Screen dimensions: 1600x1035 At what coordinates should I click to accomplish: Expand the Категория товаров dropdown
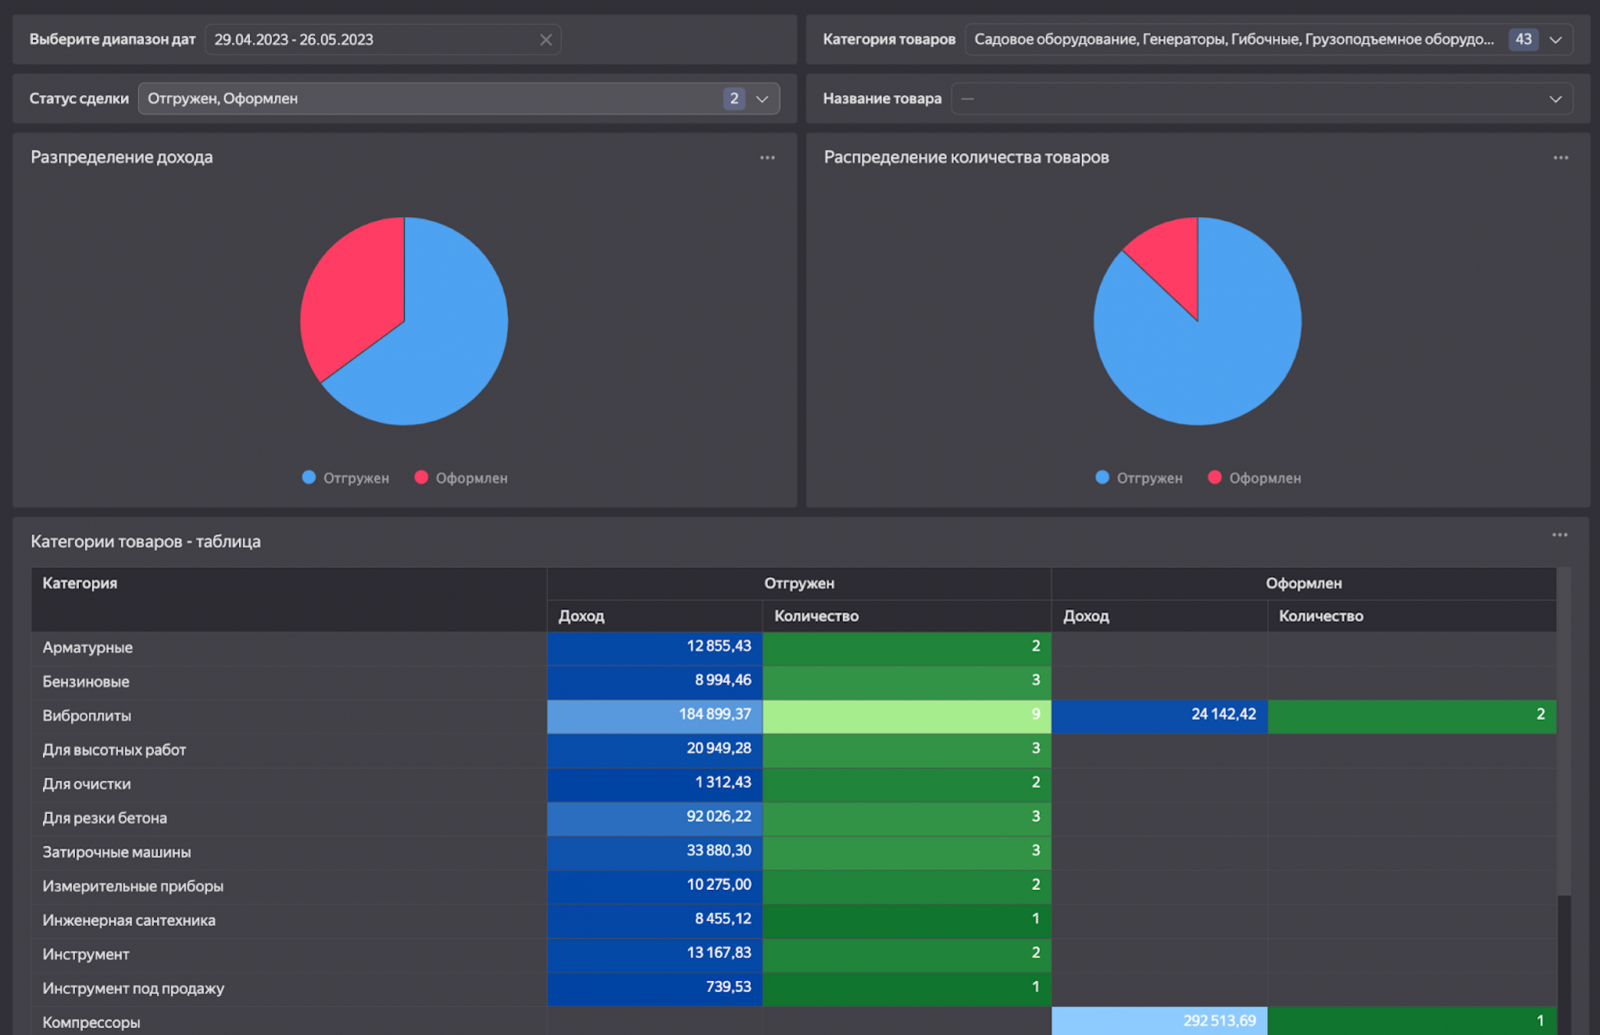pos(1555,40)
